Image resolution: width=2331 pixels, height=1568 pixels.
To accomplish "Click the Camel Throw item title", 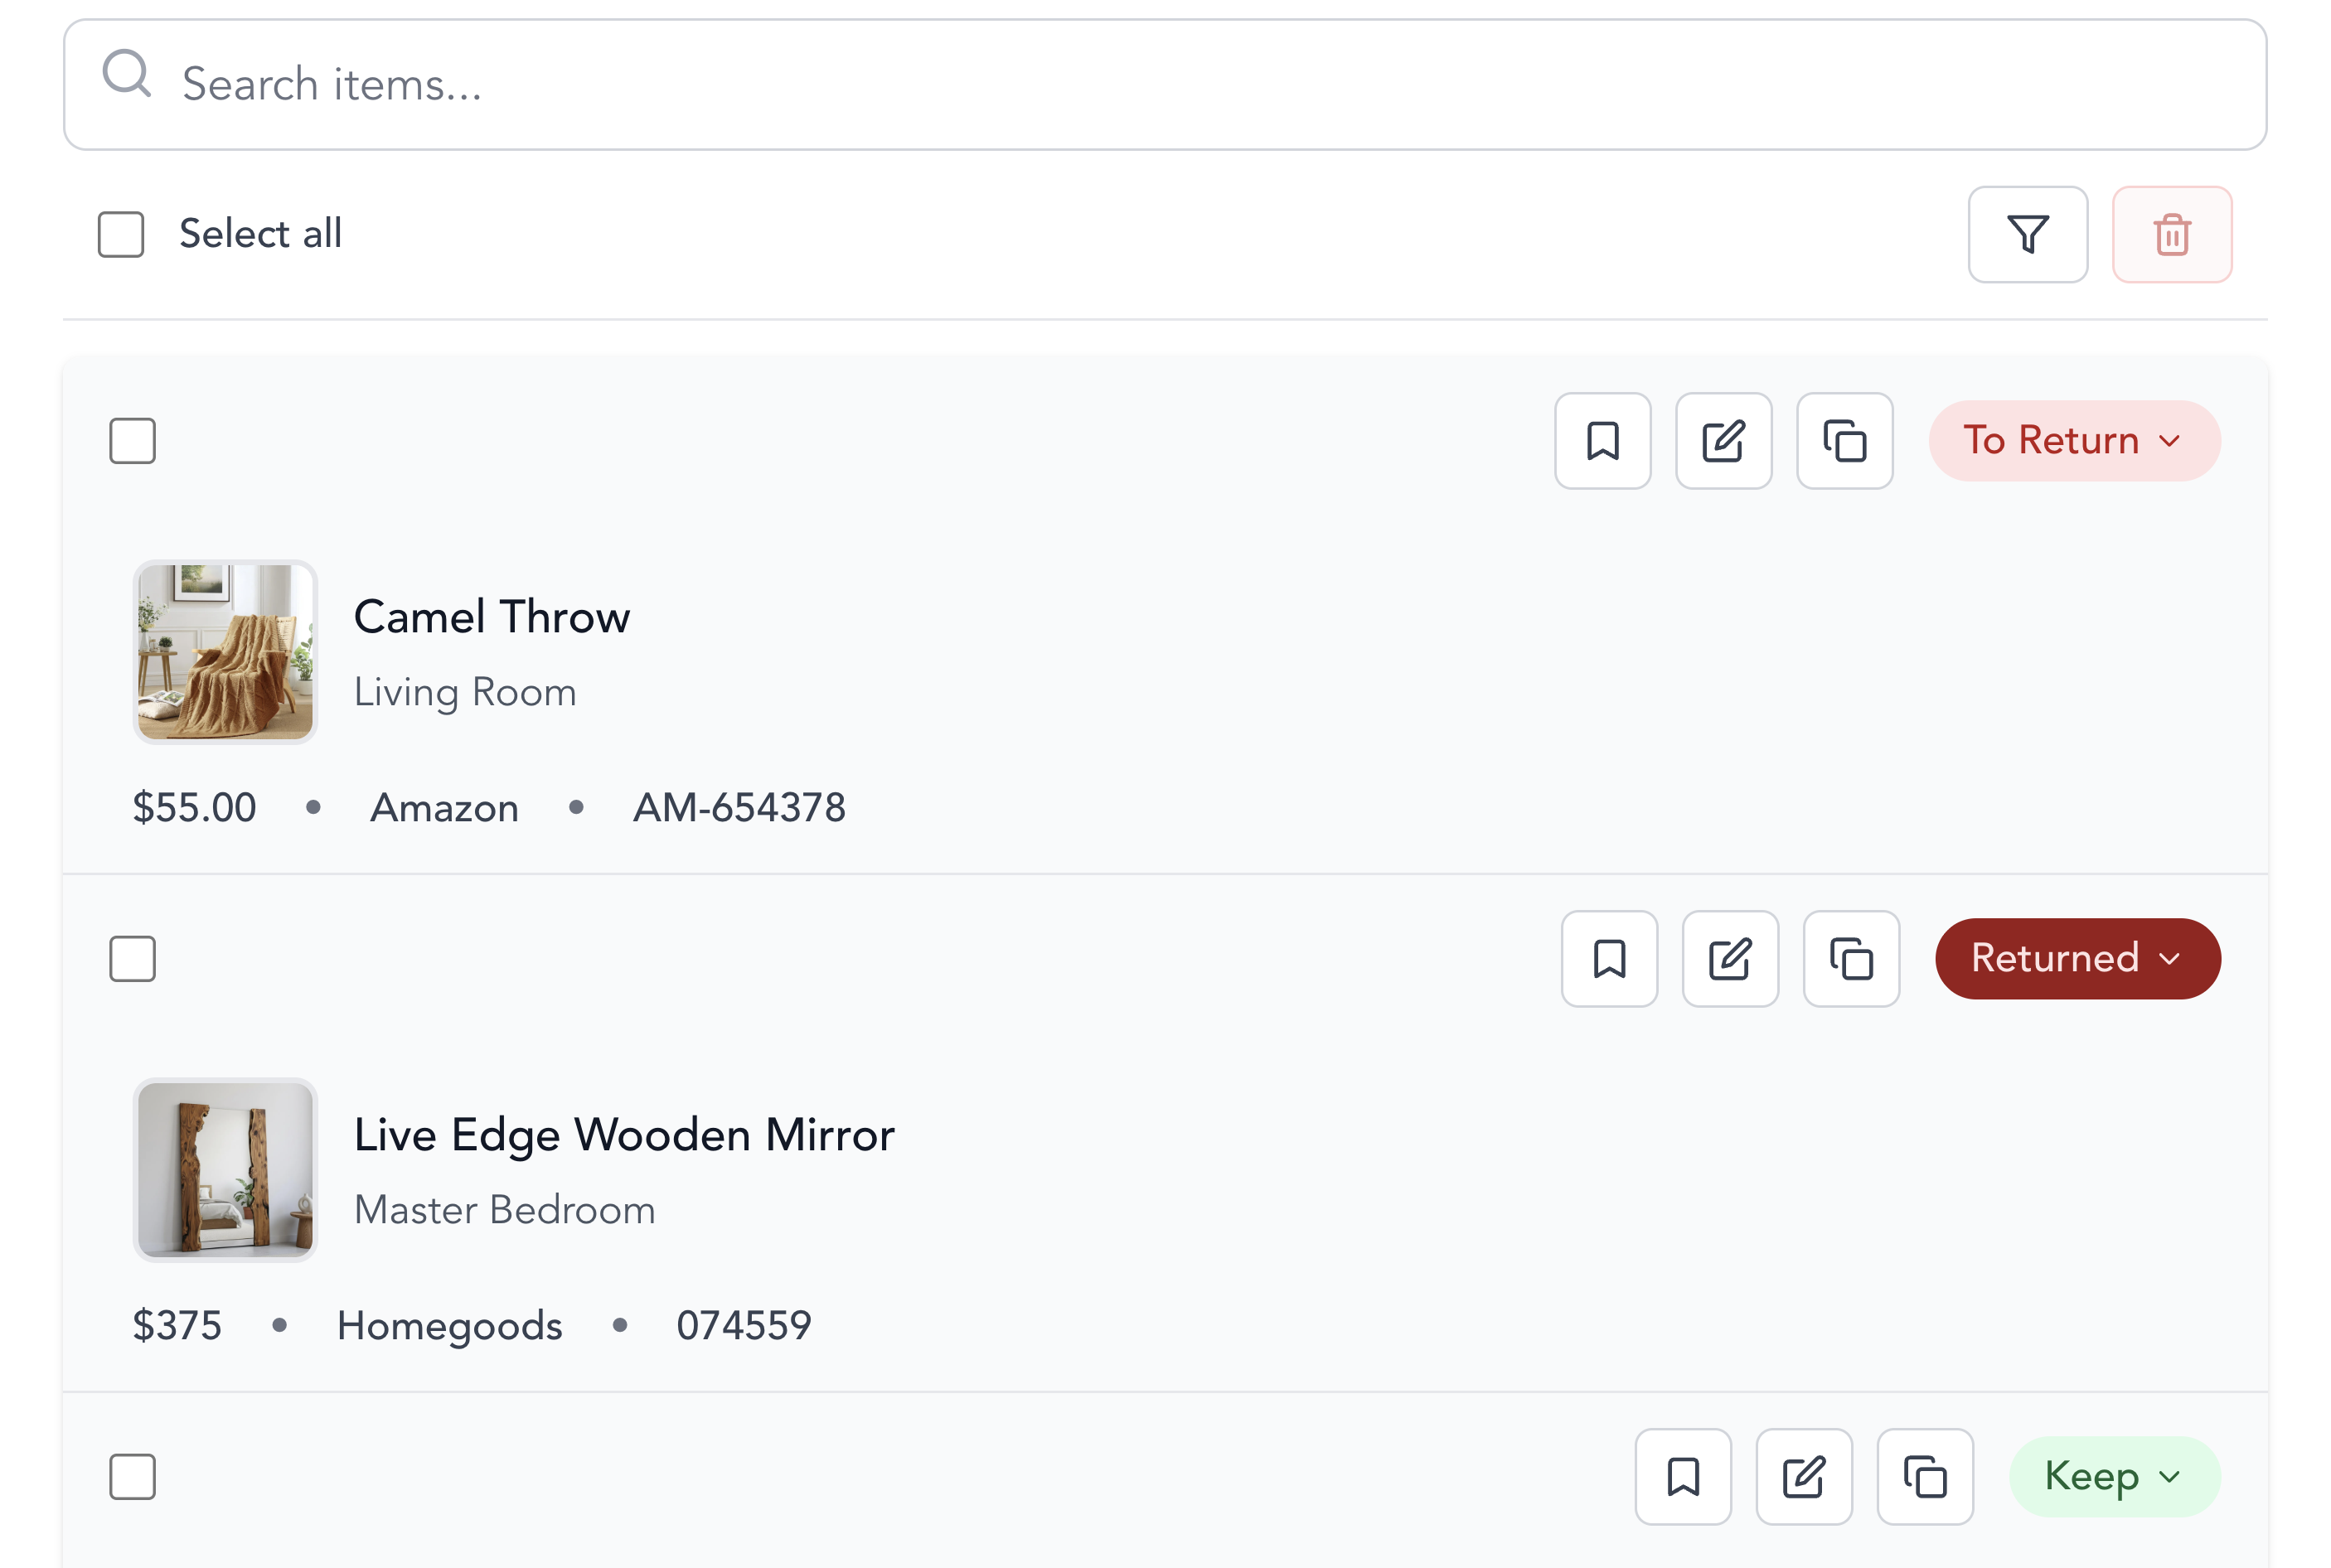I will pyautogui.click(x=491, y=617).
